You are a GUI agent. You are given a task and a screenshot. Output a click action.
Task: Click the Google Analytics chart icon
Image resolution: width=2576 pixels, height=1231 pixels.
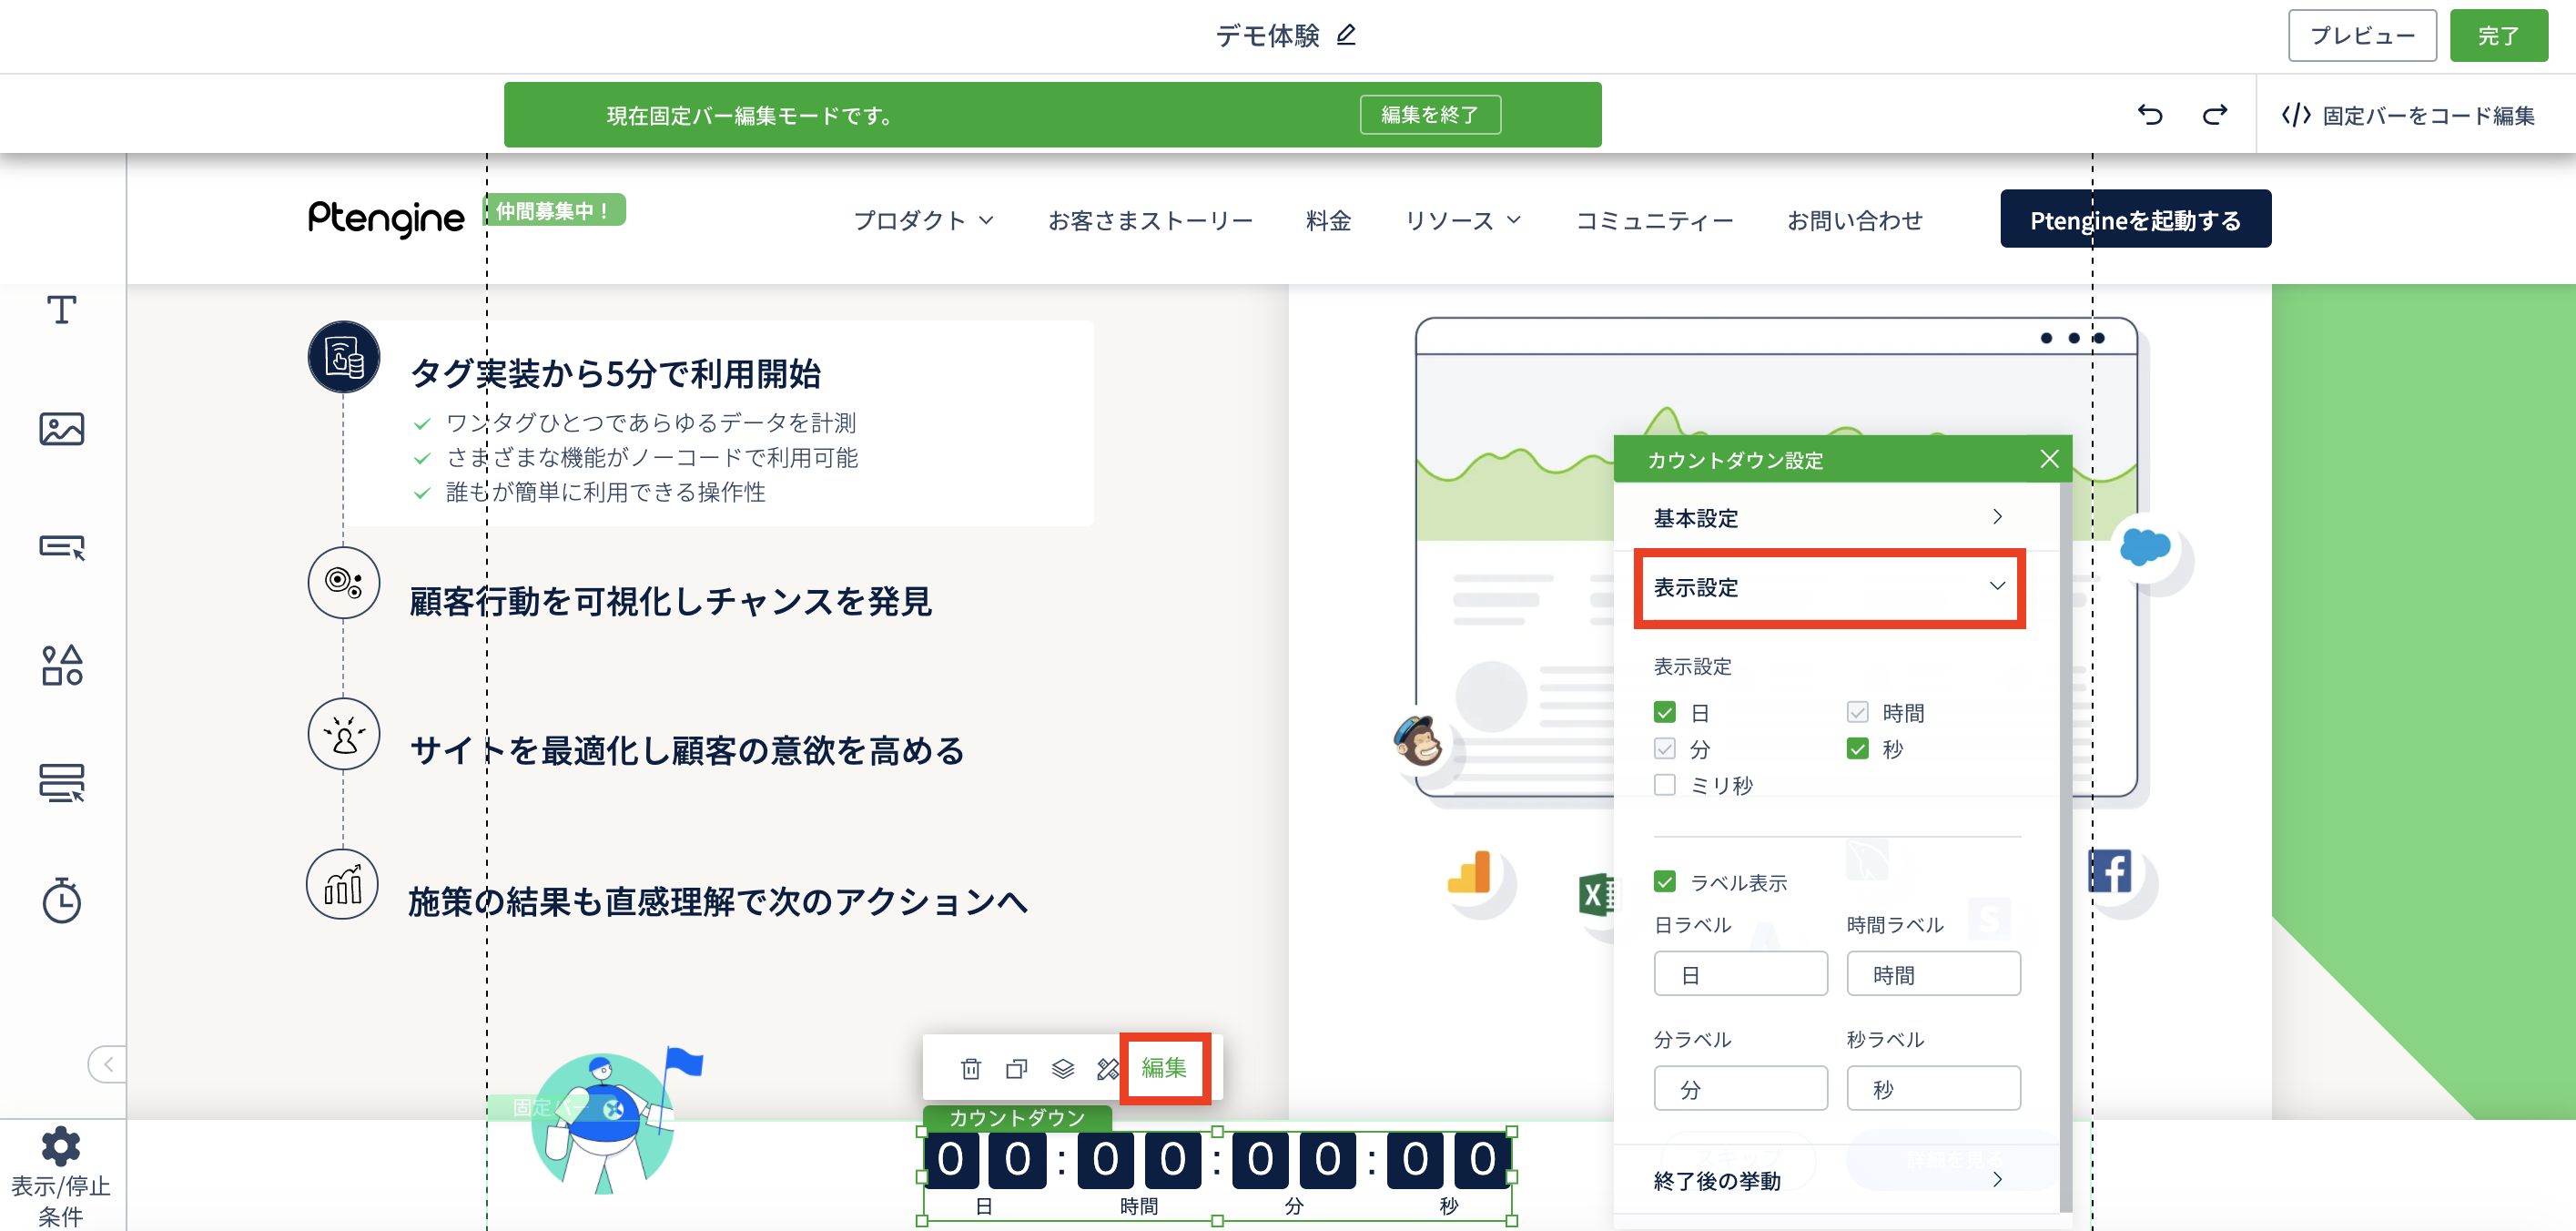[x=1470, y=872]
